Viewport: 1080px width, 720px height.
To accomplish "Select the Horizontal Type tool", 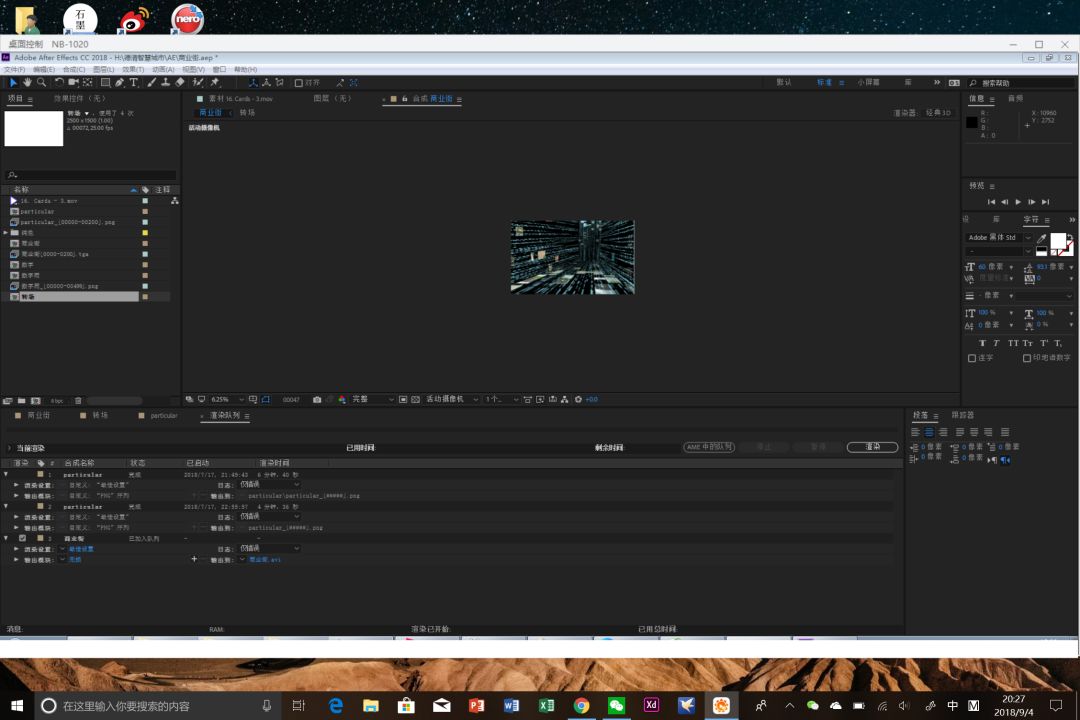I will [x=134, y=83].
